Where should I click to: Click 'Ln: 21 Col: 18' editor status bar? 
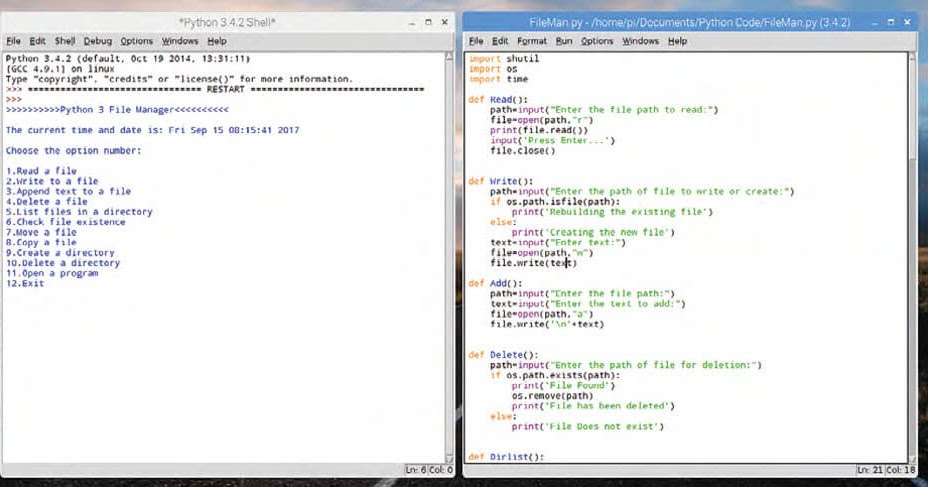[x=886, y=470]
